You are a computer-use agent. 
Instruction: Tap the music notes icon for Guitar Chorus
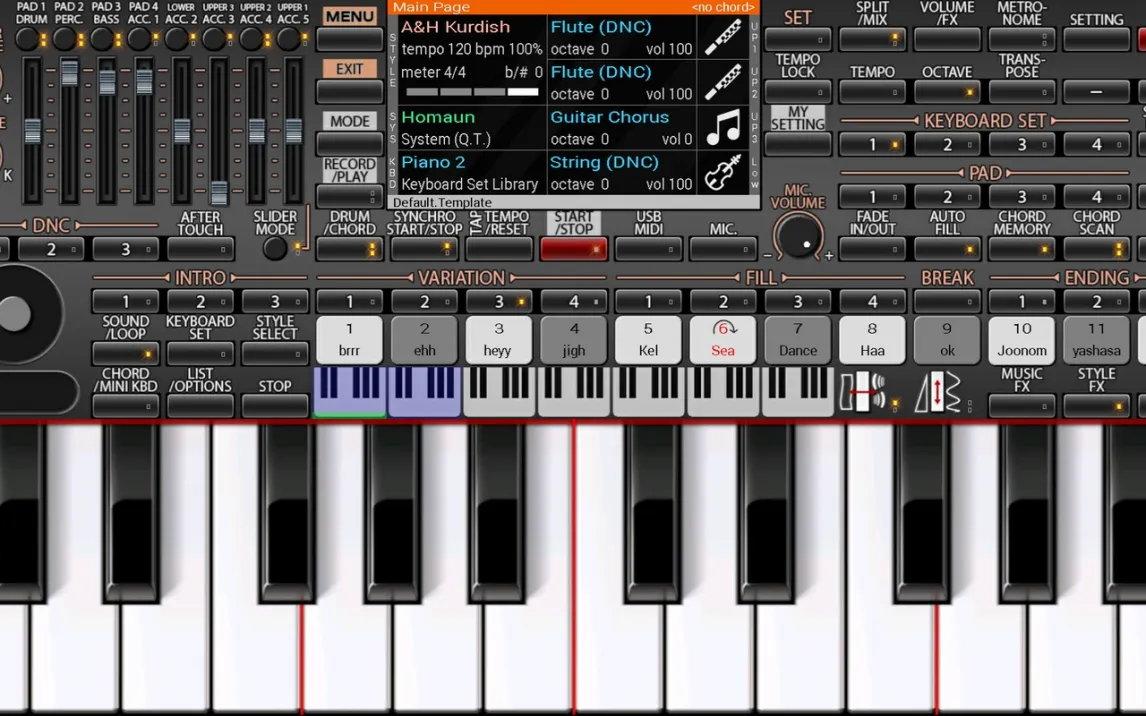point(723,128)
